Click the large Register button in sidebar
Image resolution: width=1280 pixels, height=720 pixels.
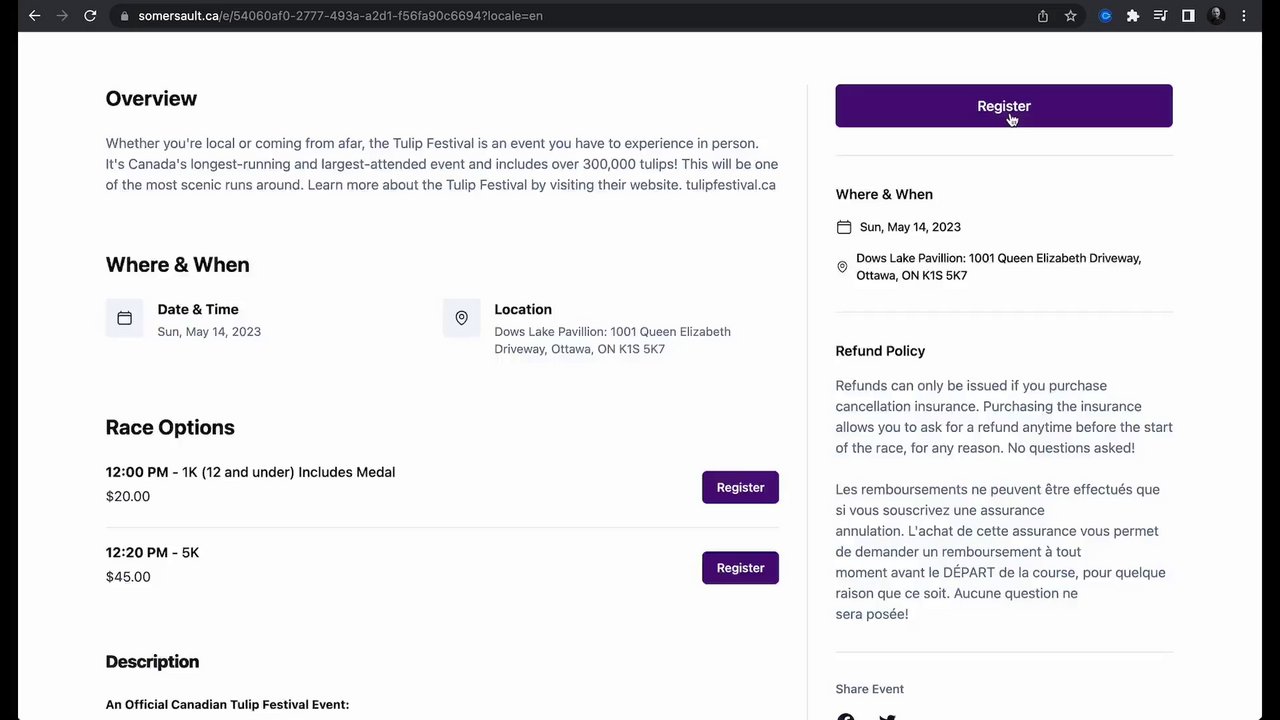(1003, 106)
